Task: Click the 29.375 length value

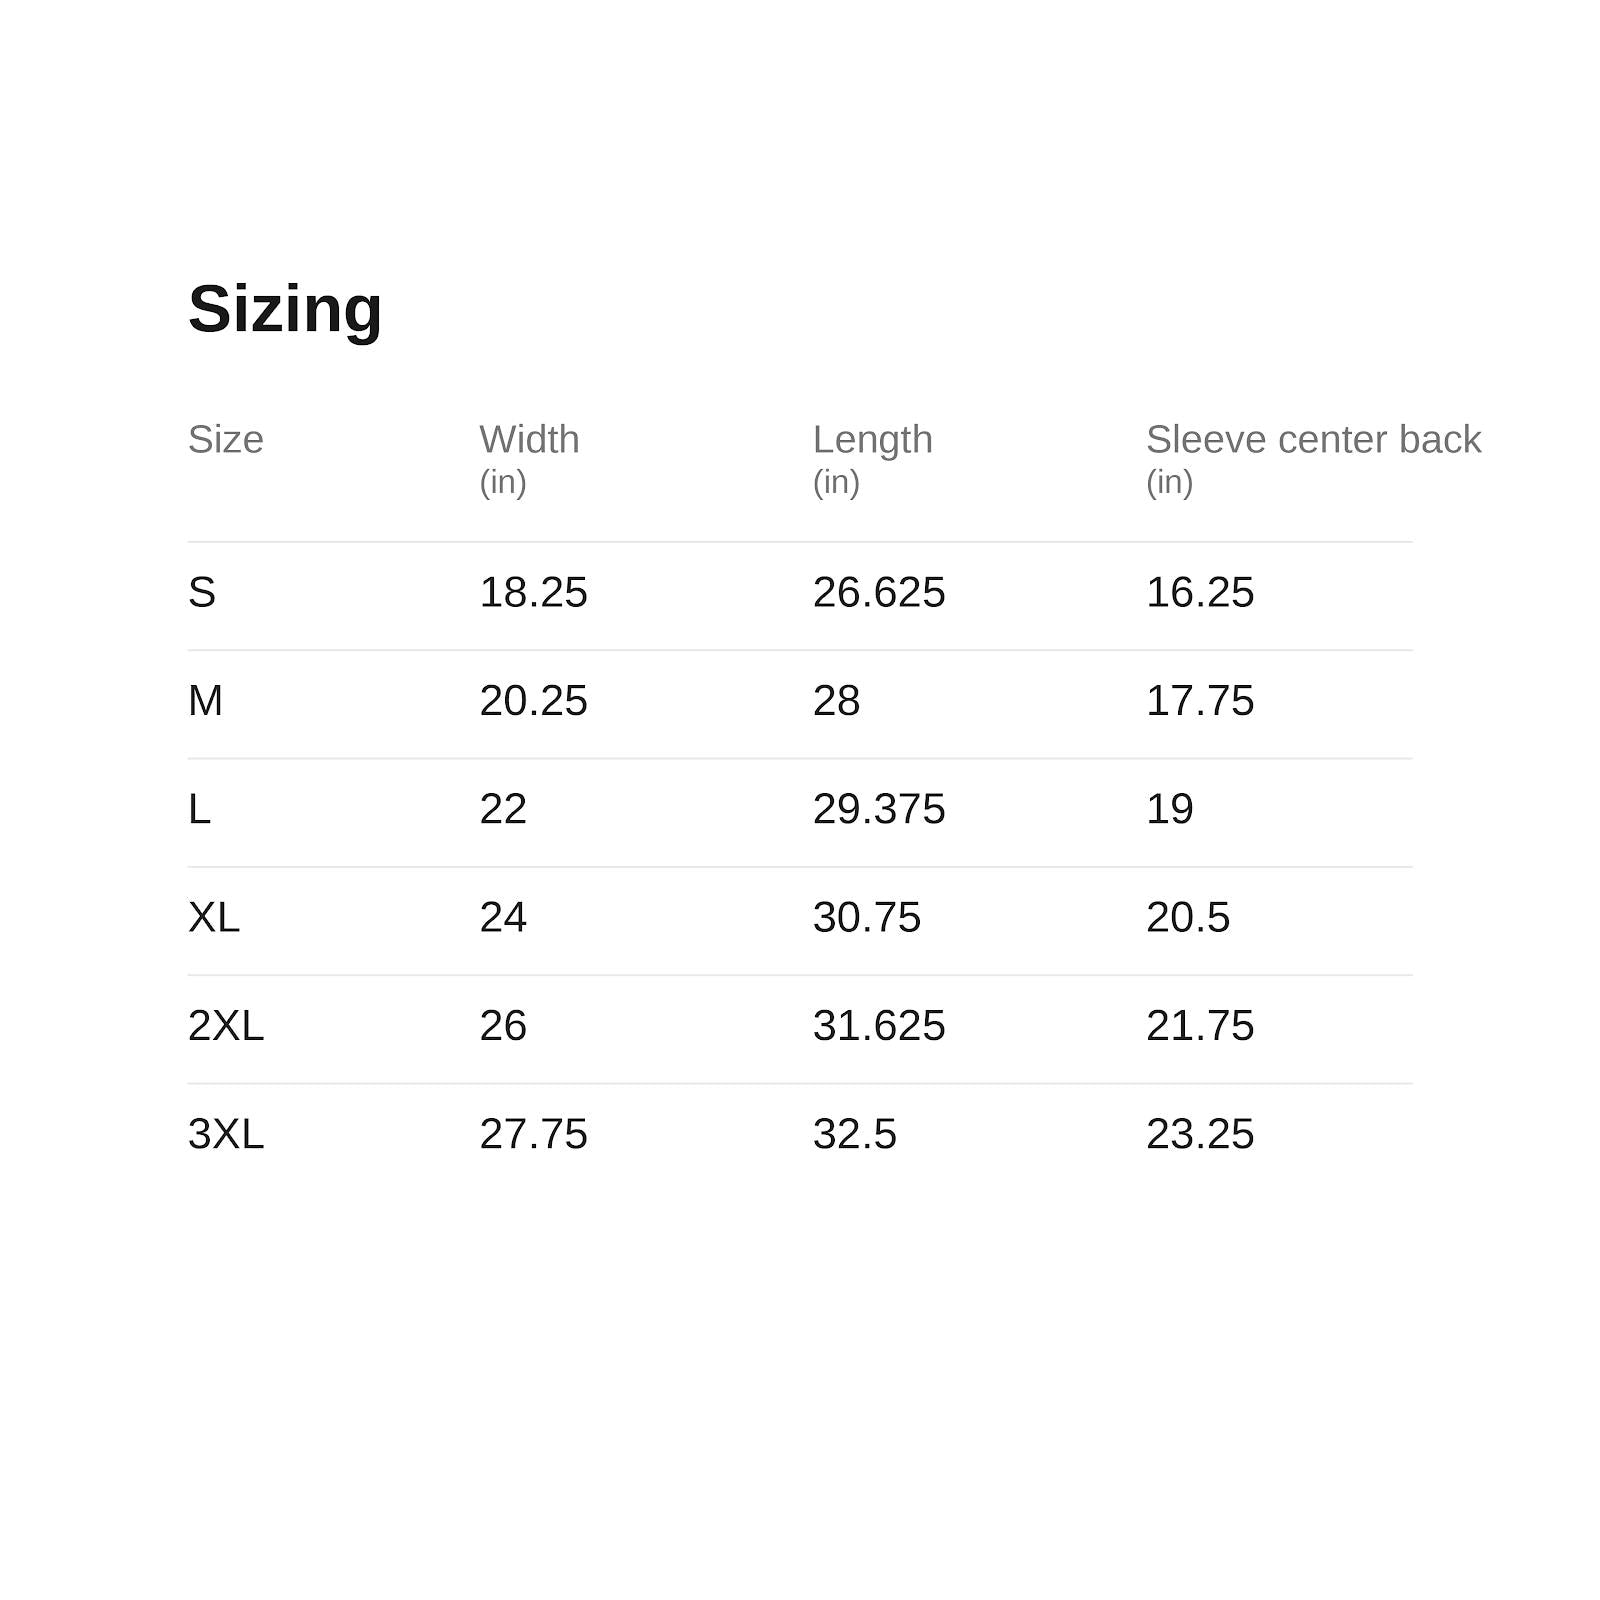Action: [x=878, y=809]
